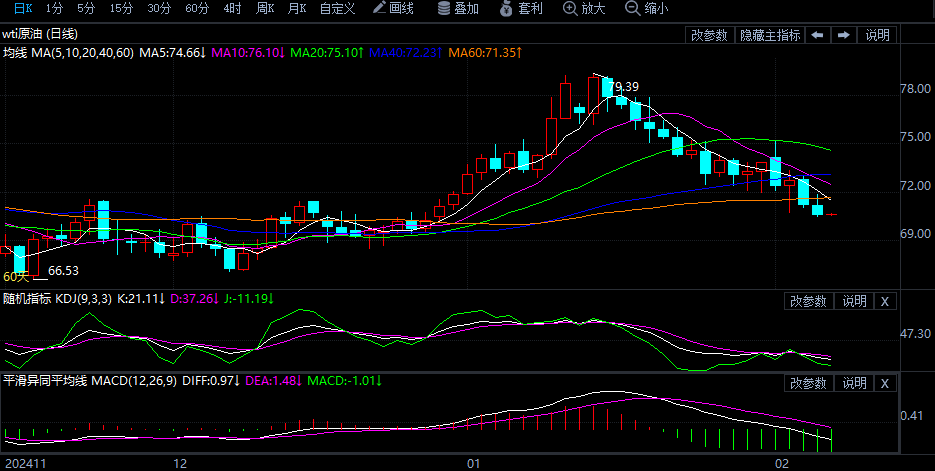
Task: Zoom out with 缩小 magnifier
Action: tap(646, 9)
